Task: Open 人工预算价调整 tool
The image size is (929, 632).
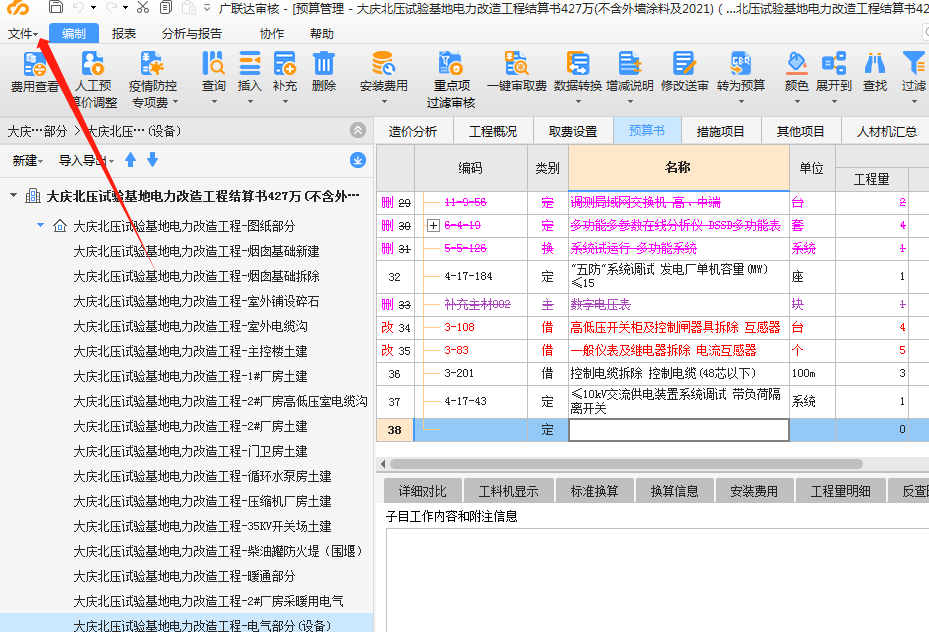Action: (x=93, y=80)
